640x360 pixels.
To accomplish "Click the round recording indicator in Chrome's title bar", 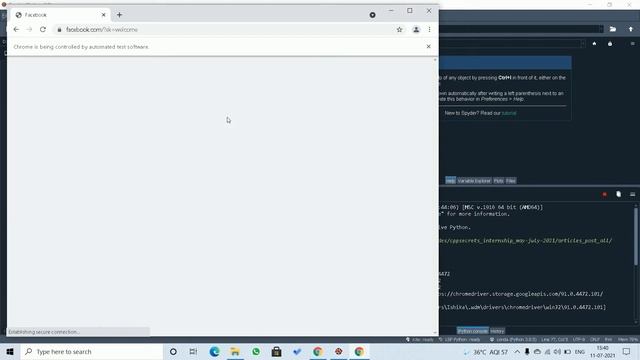I will tap(372, 15).
